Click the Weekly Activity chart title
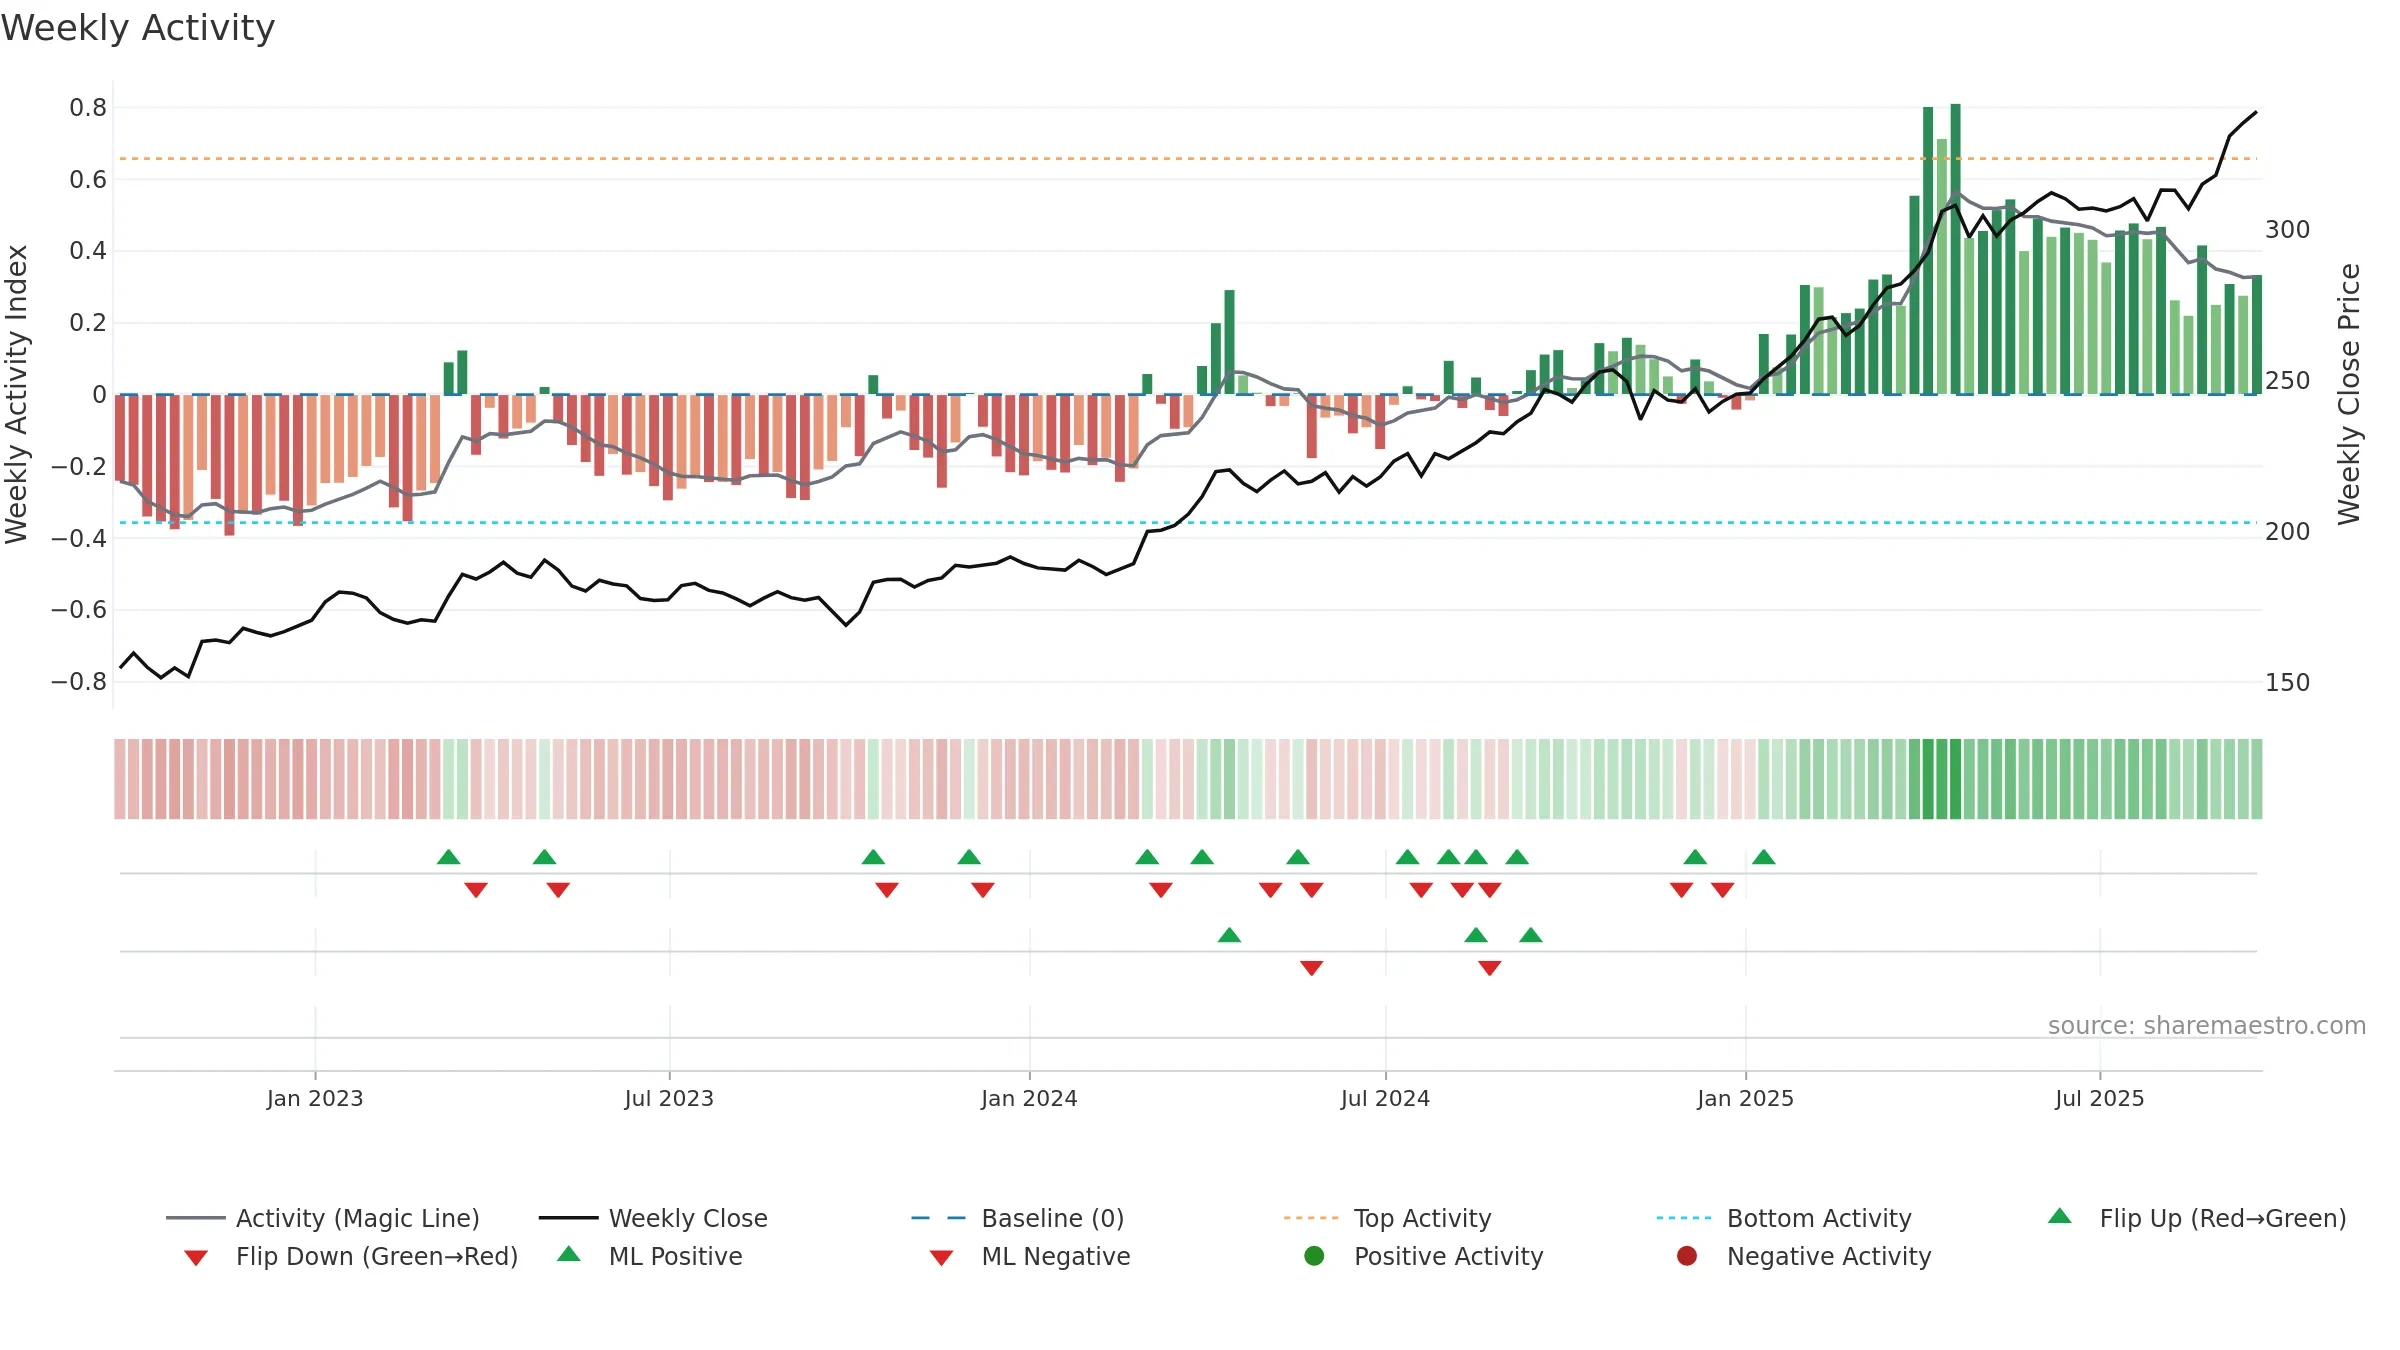 pyautogui.click(x=138, y=28)
